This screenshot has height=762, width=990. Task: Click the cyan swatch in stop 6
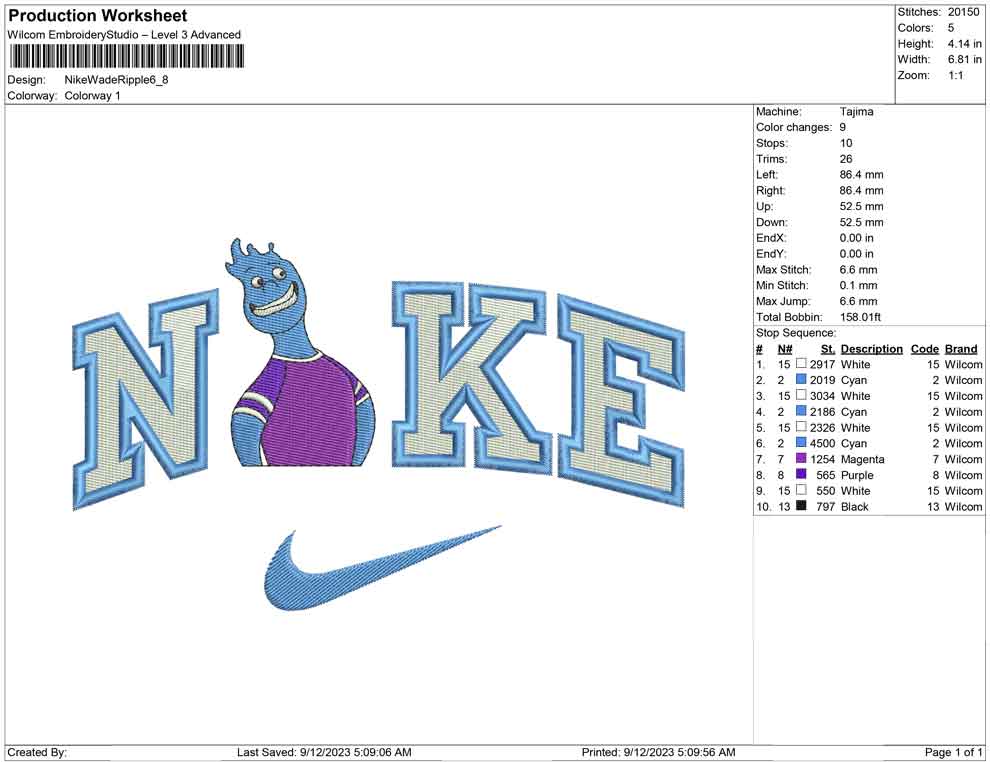pos(801,443)
